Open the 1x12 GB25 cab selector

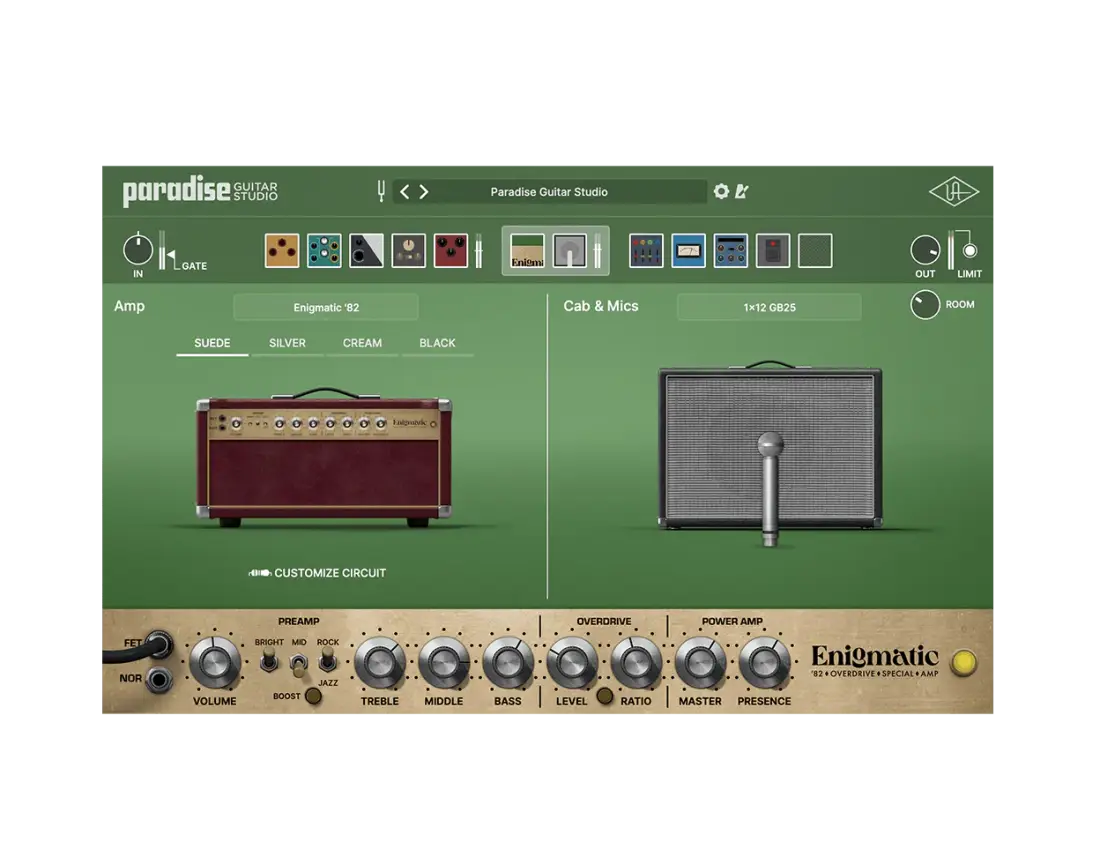[769, 306]
